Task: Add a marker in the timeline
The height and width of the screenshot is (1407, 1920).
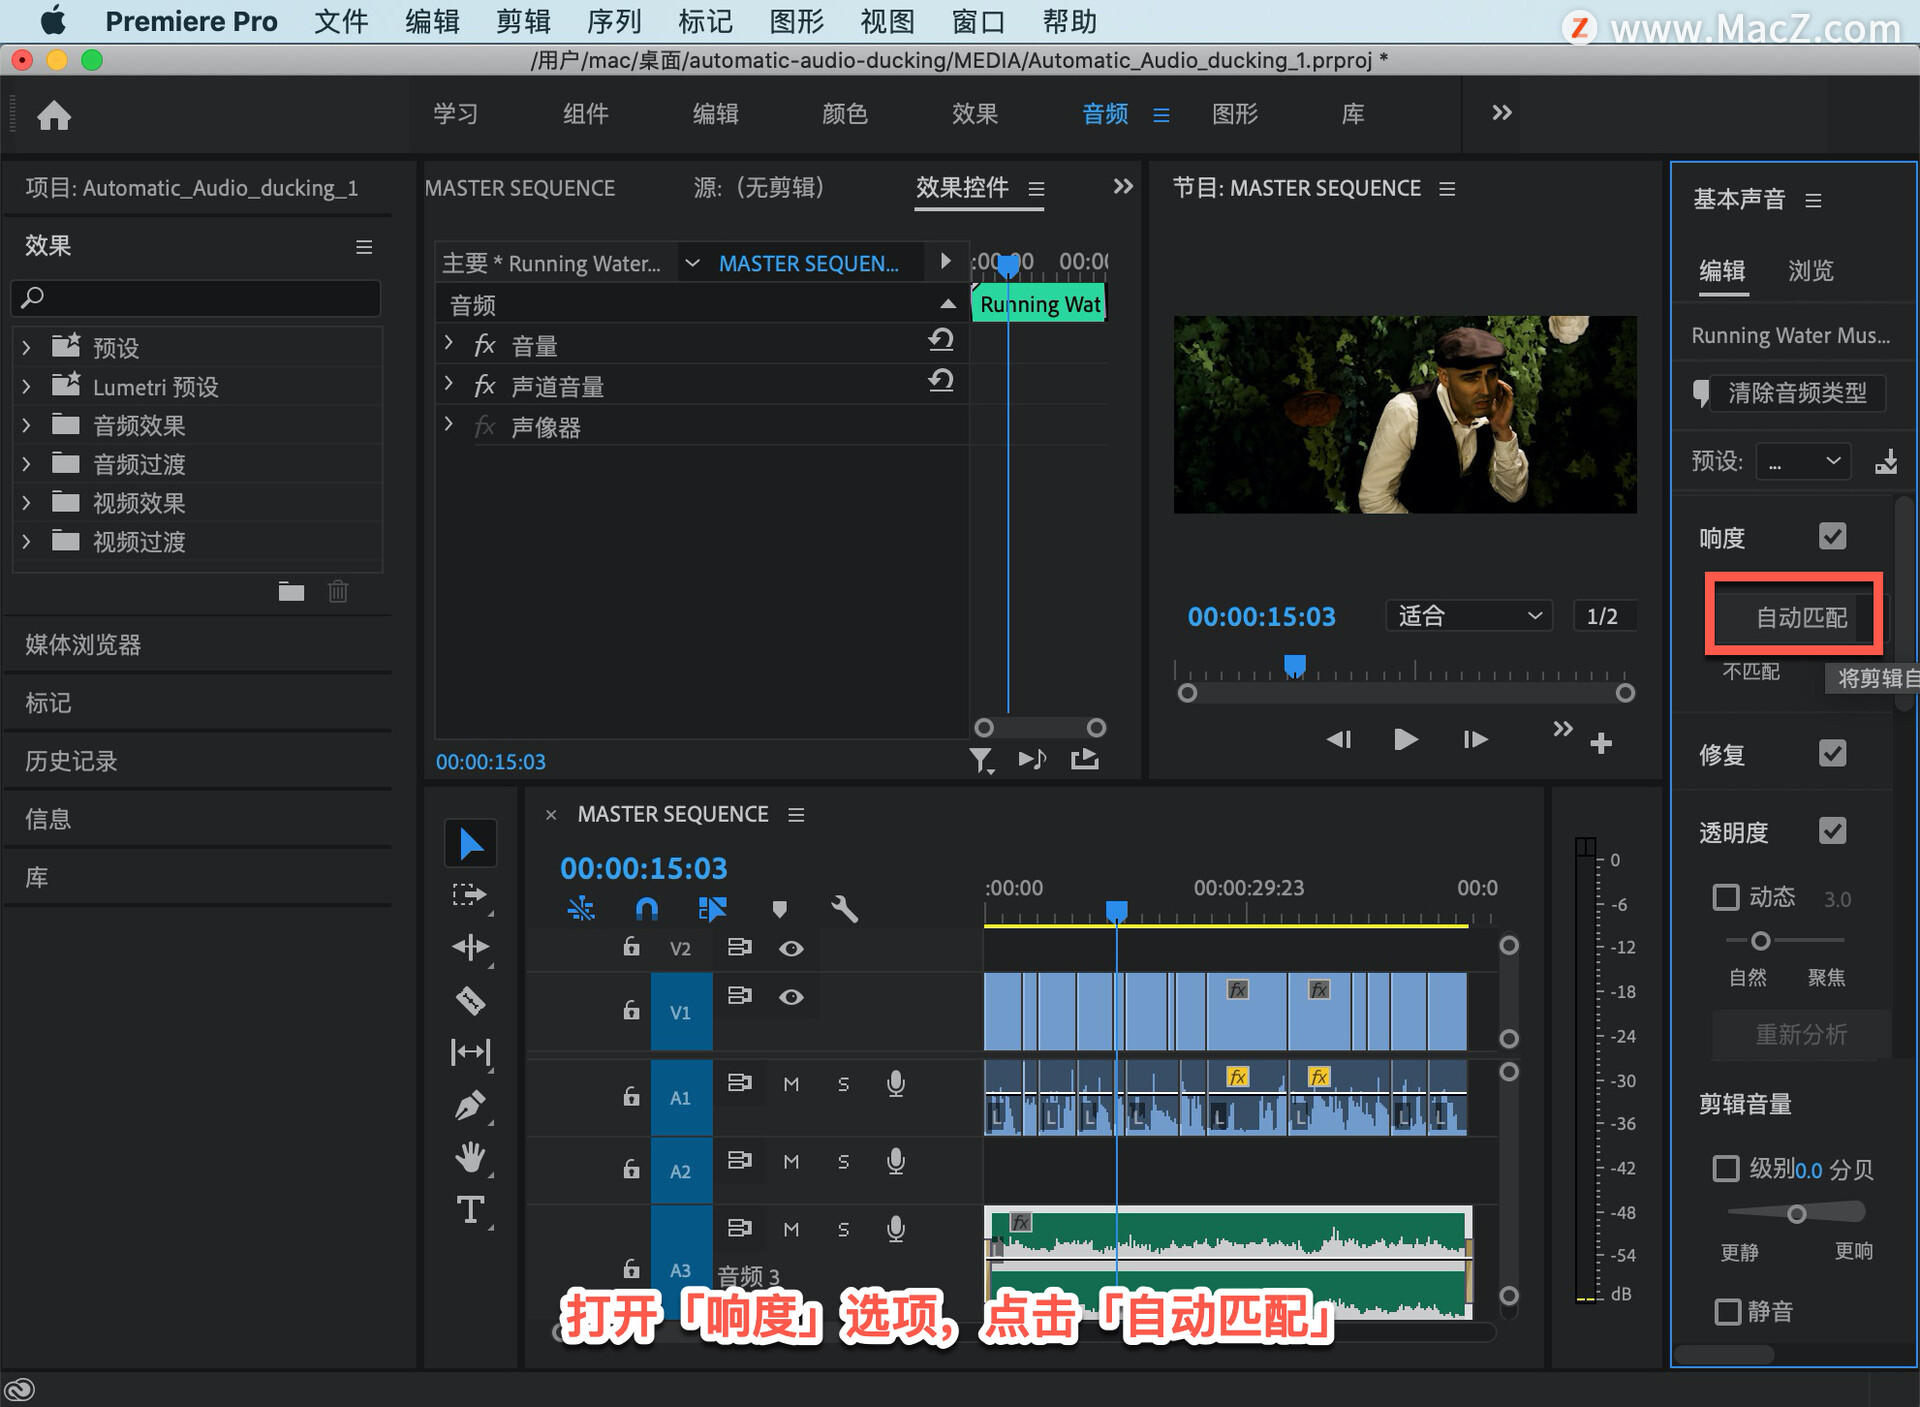Action: coord(780,908)
